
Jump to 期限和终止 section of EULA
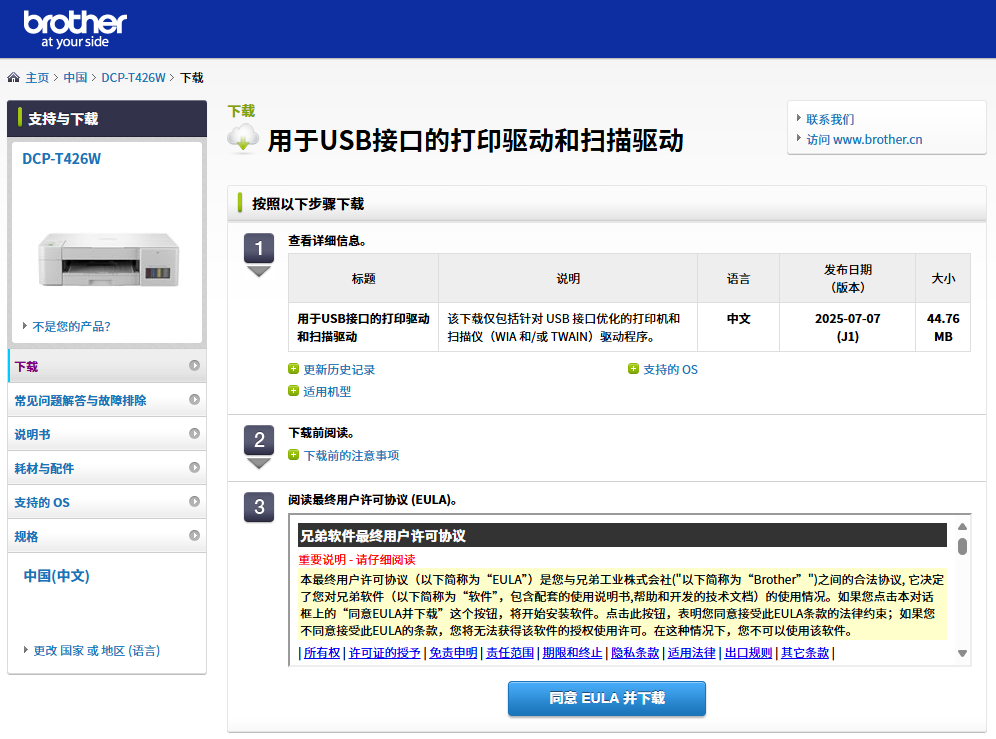pos(572,653)
